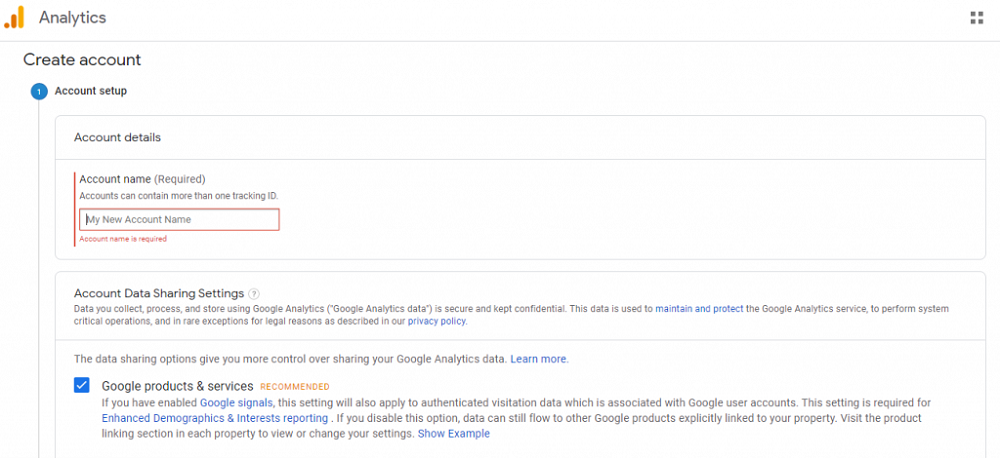Open the 'maintain and protect' link
The height and width of the screenshot is (458, 1000).
(x=699, y=309)
